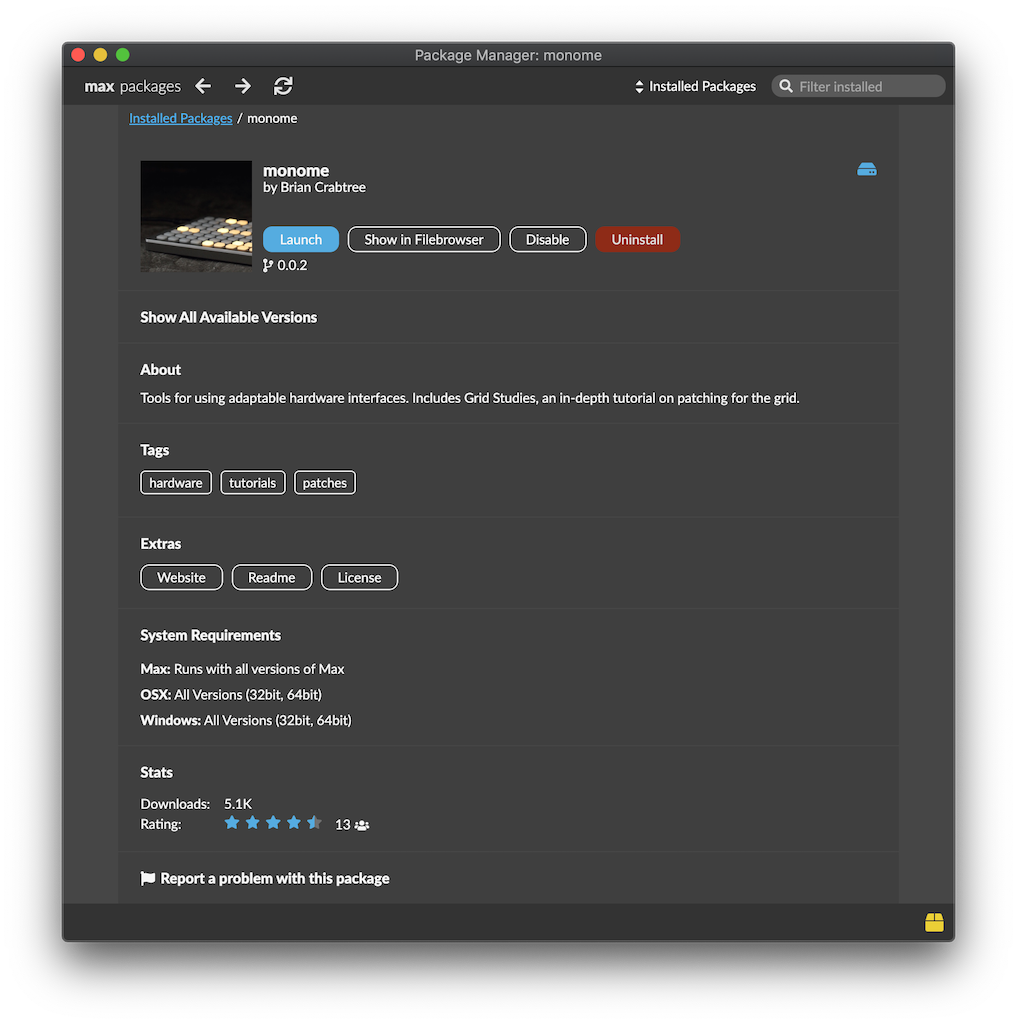This screenshot has height=1024, width=1017.
Task: Open the Installed Packages breadcrumb link
Action: [x=181, y=118]
